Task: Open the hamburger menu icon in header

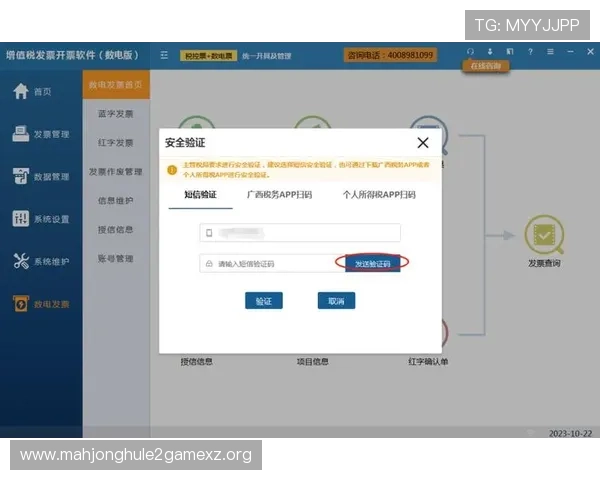Action: (x=550, y=52)
